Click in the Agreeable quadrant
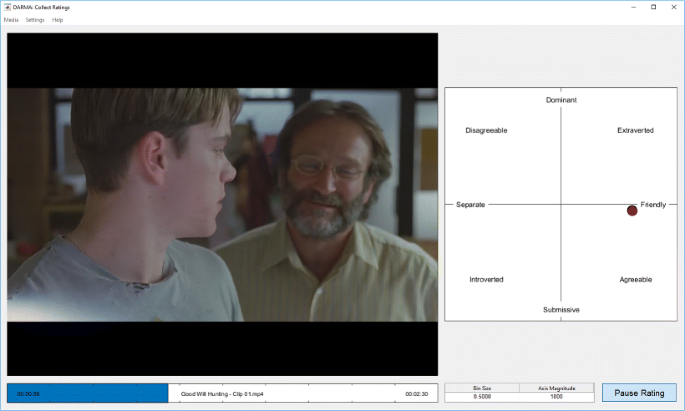 [635, 279]
